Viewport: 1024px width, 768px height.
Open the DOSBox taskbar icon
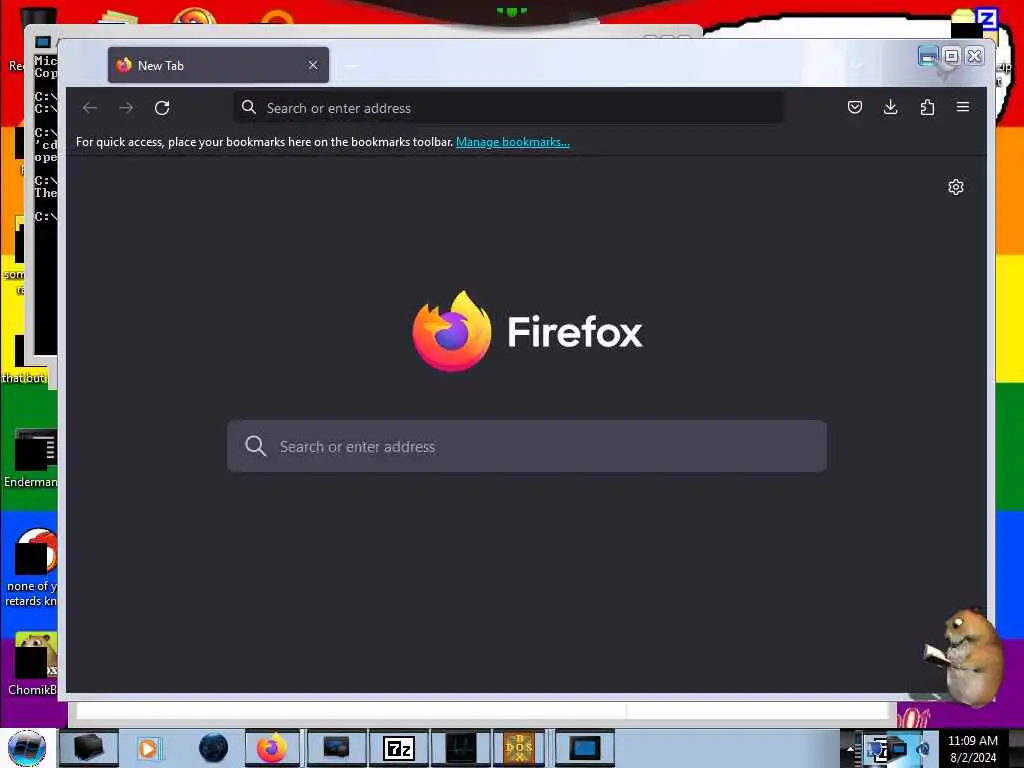pos(519,748)
